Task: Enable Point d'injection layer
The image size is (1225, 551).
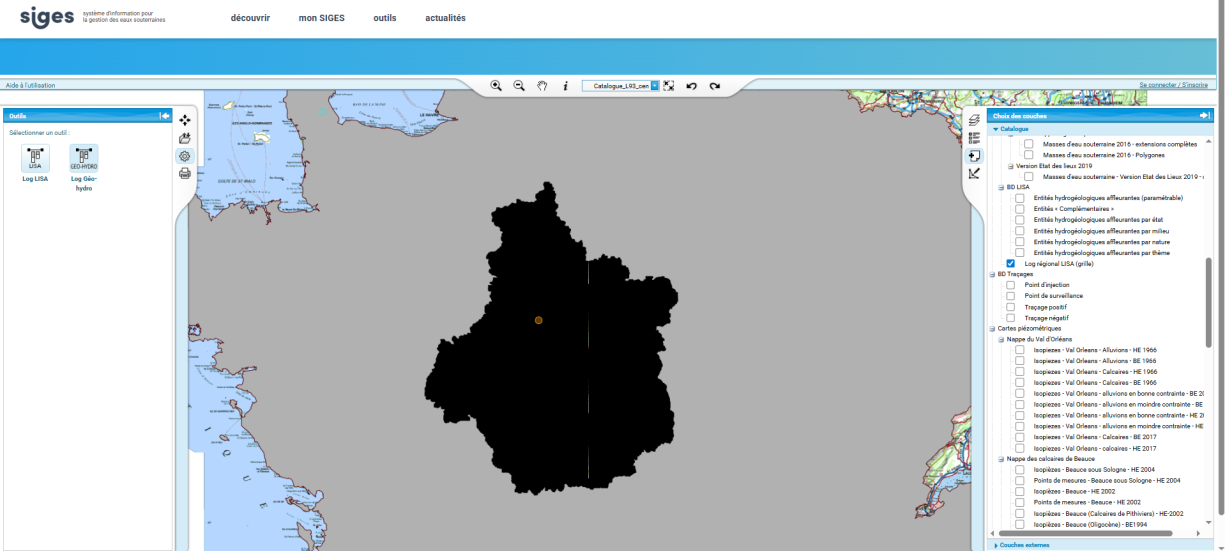Action: (1011, 285)
